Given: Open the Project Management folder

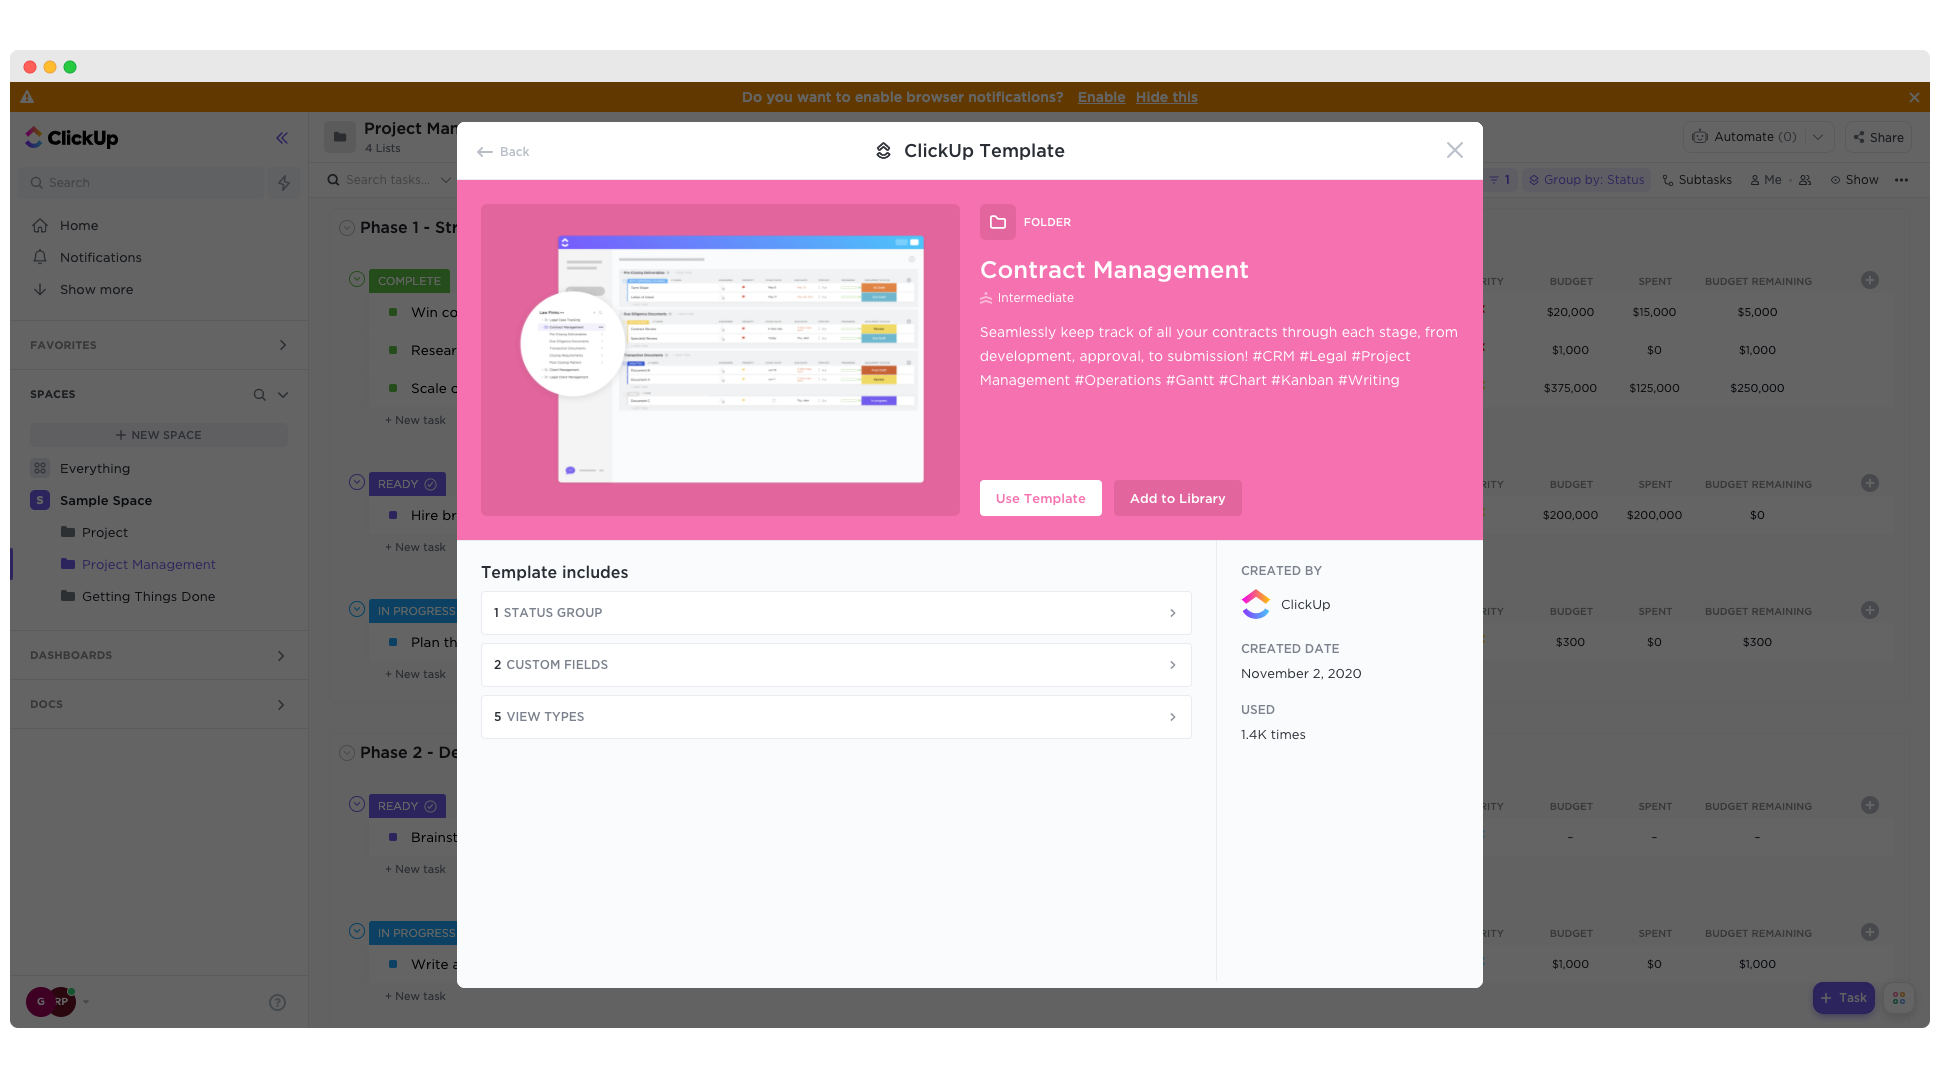Looking at the screenshot, I should tap(148, 564).
